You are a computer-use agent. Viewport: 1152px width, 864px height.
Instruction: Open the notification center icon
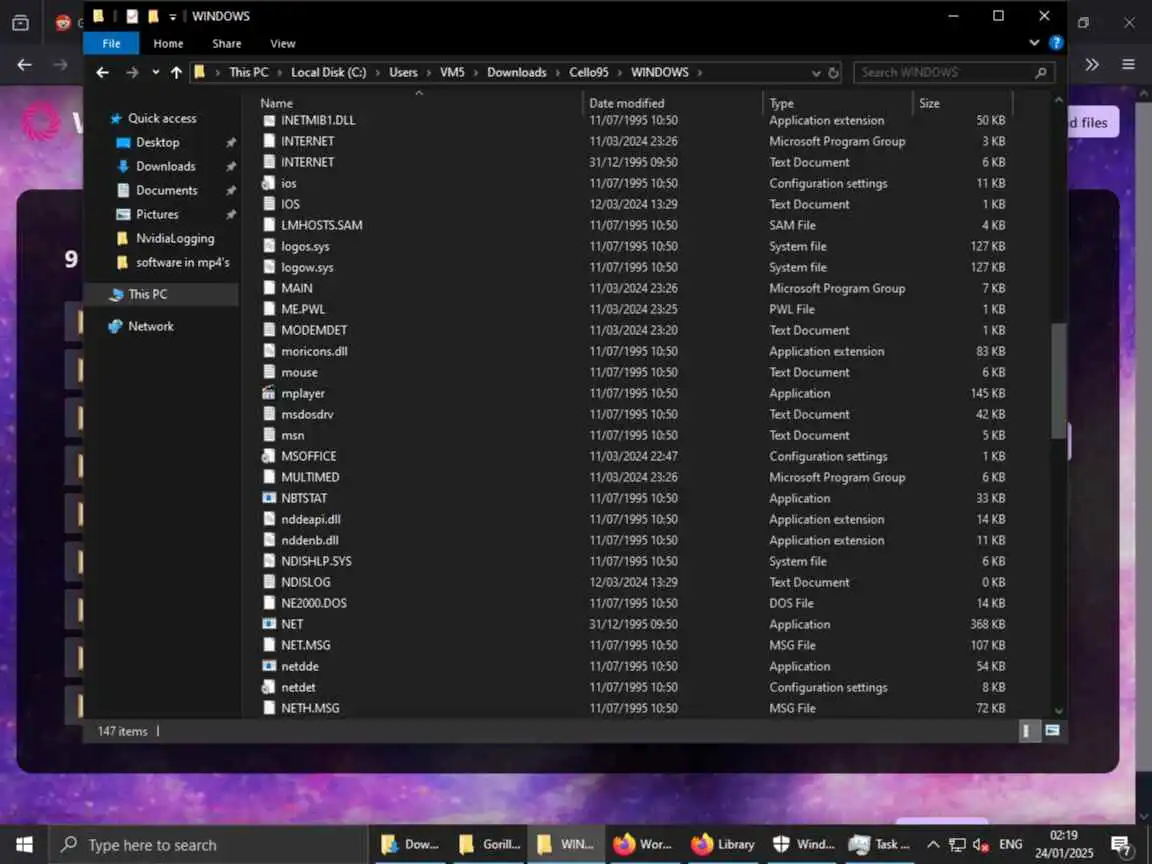[x=1121, y=846]
